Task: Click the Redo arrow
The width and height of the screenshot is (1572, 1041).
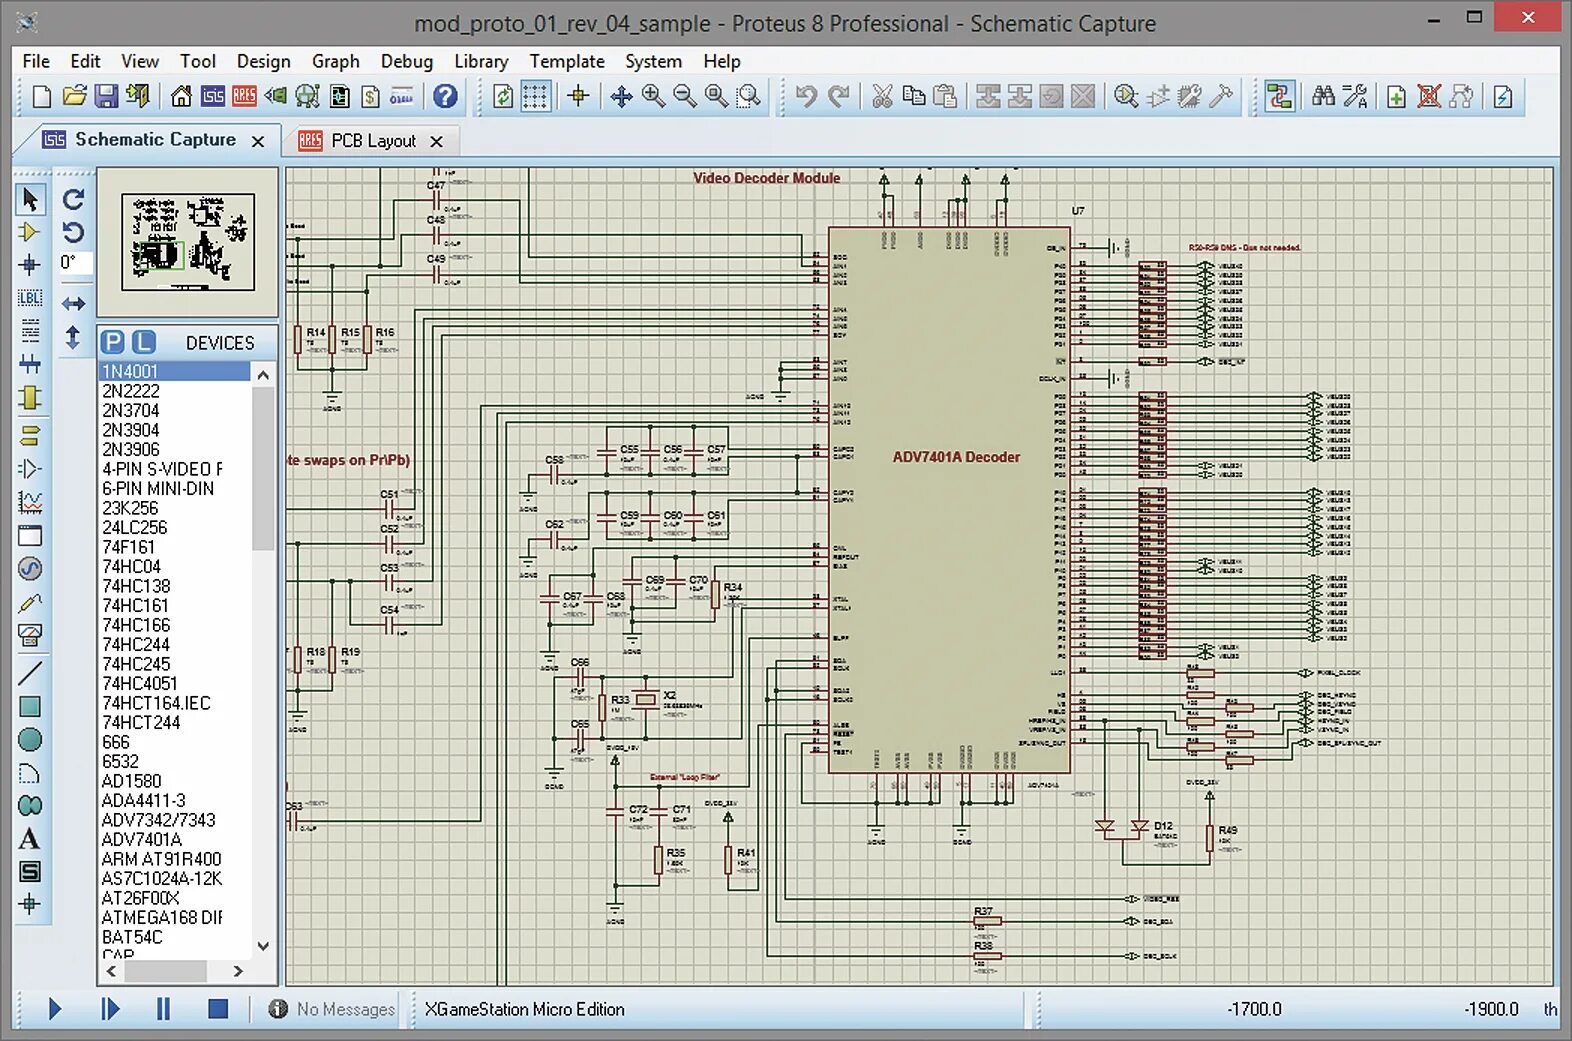Action: pos(838,96)
